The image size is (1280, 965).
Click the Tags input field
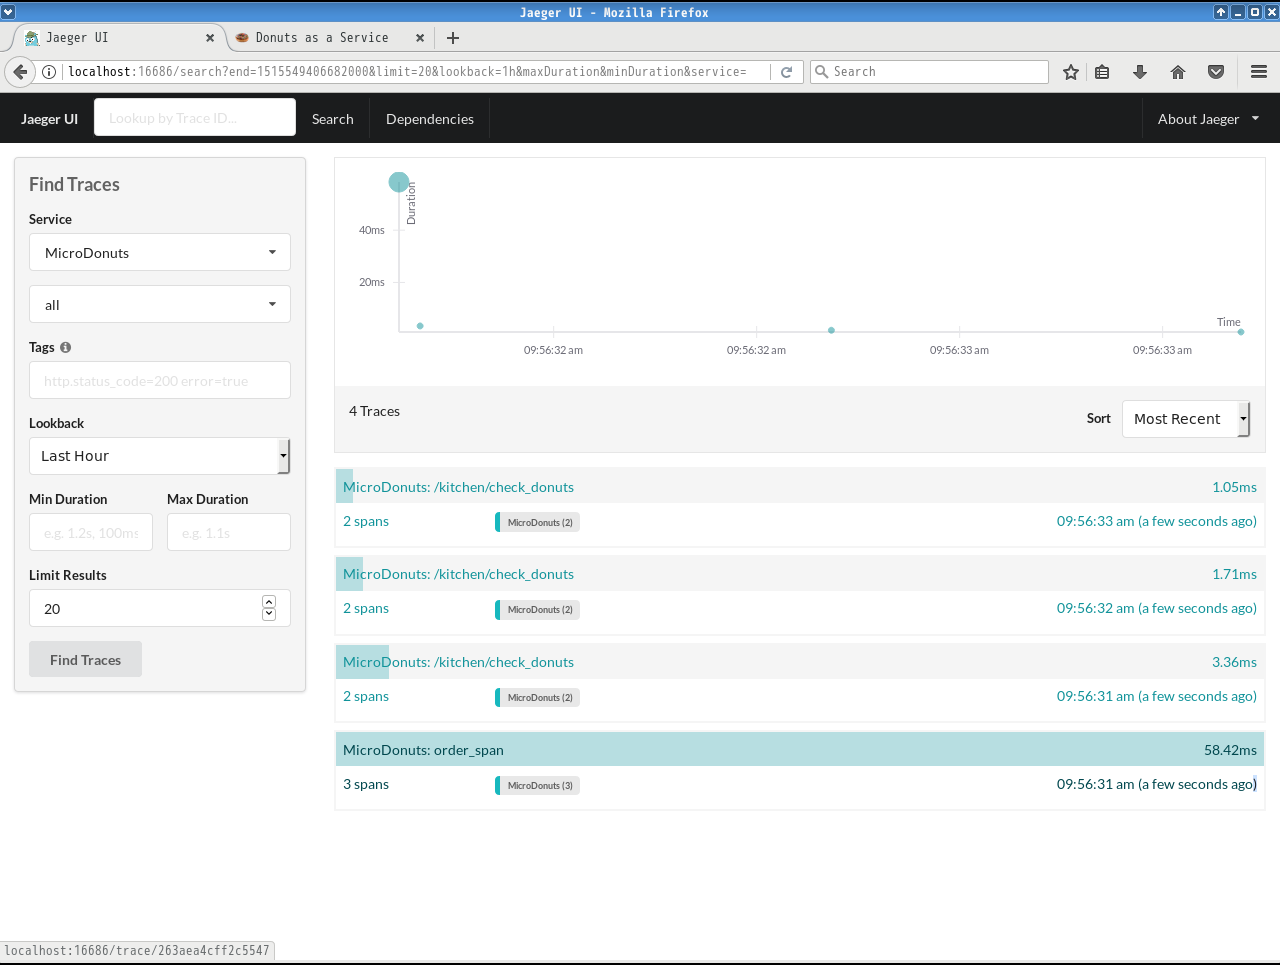pyautogui.click(x=160, y=380)
